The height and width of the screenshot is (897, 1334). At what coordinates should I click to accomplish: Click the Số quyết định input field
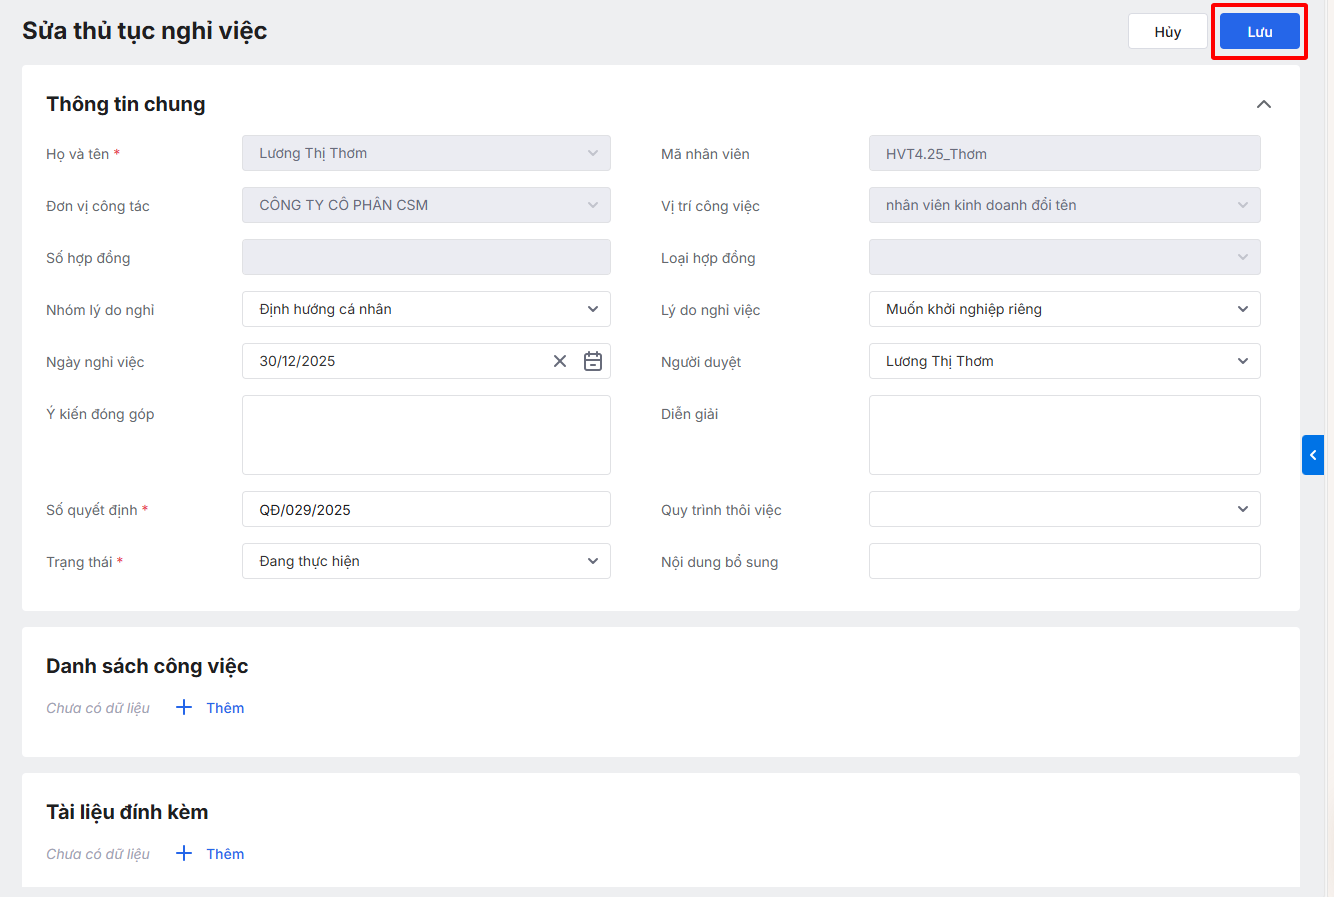pos(426,509)
